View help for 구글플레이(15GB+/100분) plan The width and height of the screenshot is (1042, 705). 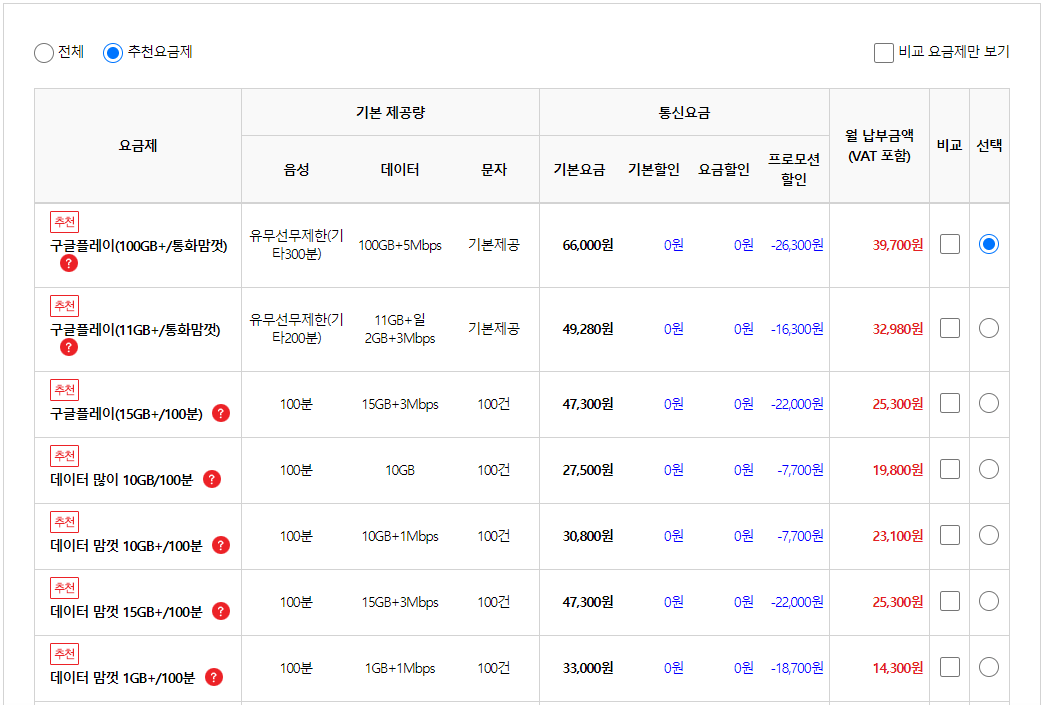220,411
